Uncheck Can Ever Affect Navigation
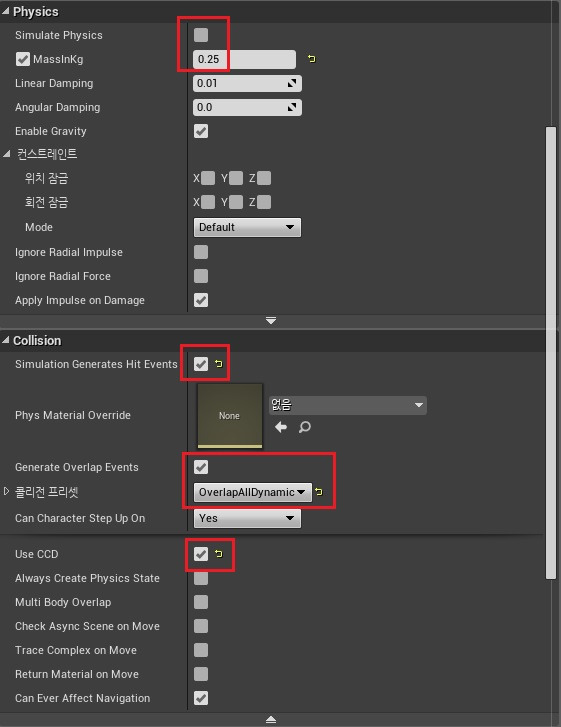The height and width of the screenshot is (727, 561). pyautogui.click(x=201, y=698)
